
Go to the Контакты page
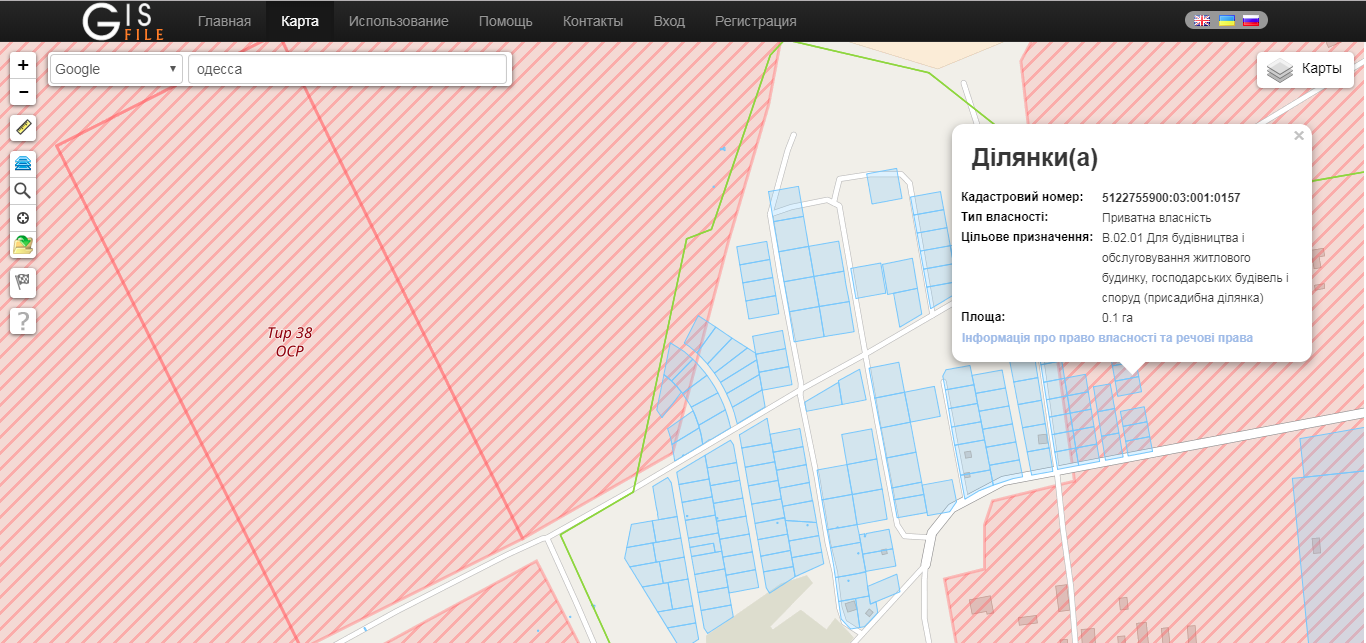tap(592, 21)
